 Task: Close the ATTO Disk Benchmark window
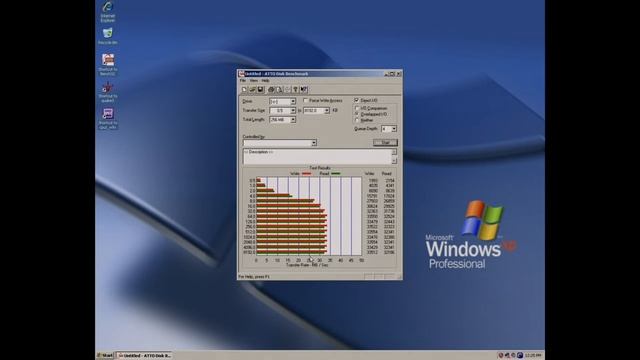(399, 74)
